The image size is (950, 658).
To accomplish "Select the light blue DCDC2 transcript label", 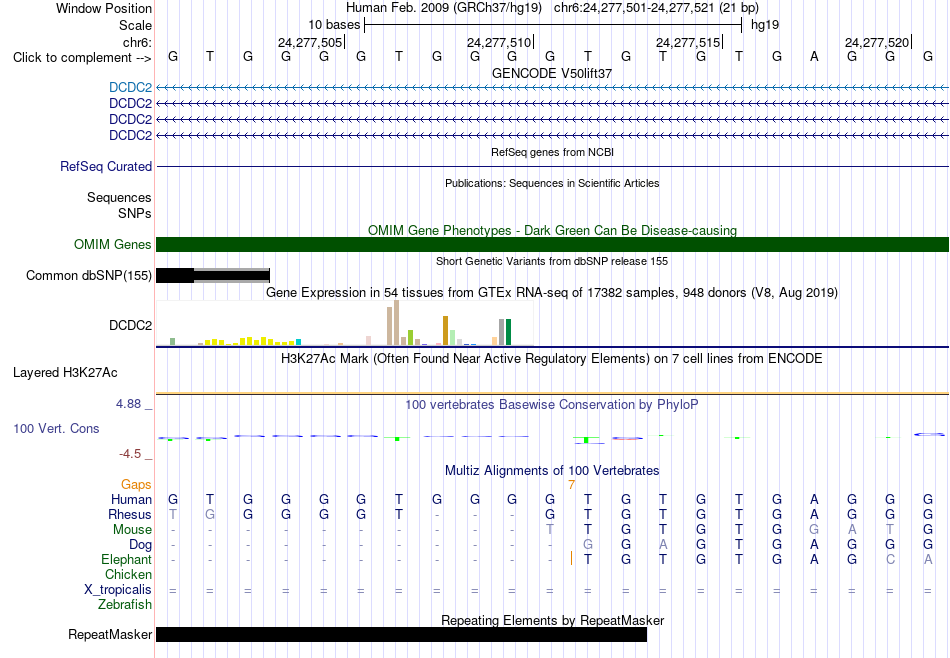I will 130,88.
